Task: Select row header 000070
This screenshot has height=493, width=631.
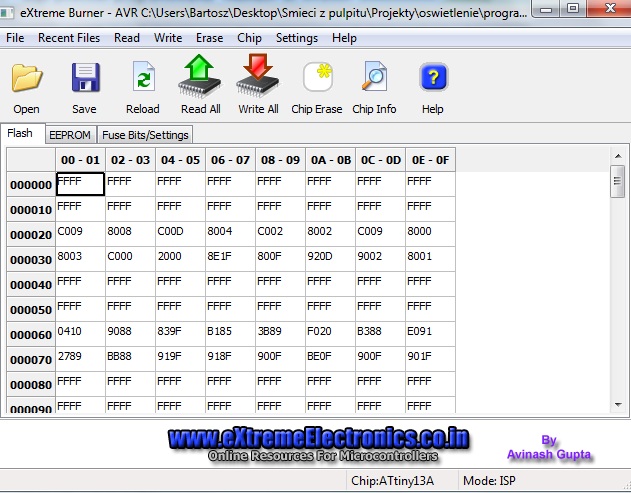Action: (31, 359)
